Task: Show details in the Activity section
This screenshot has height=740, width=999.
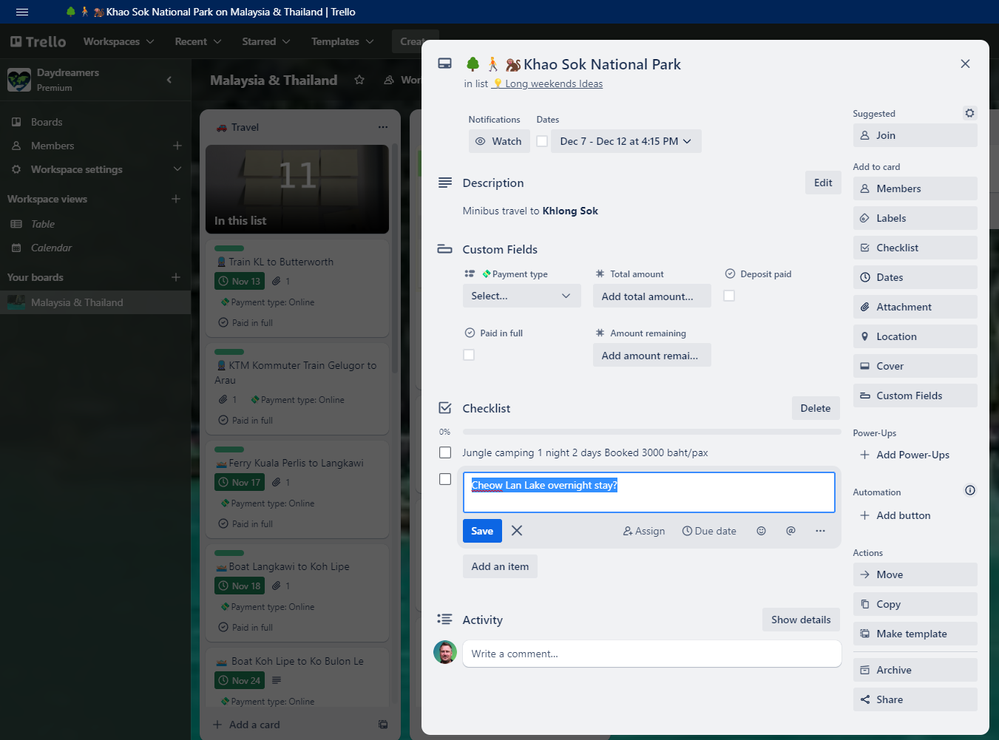Action: pos(801,620)
